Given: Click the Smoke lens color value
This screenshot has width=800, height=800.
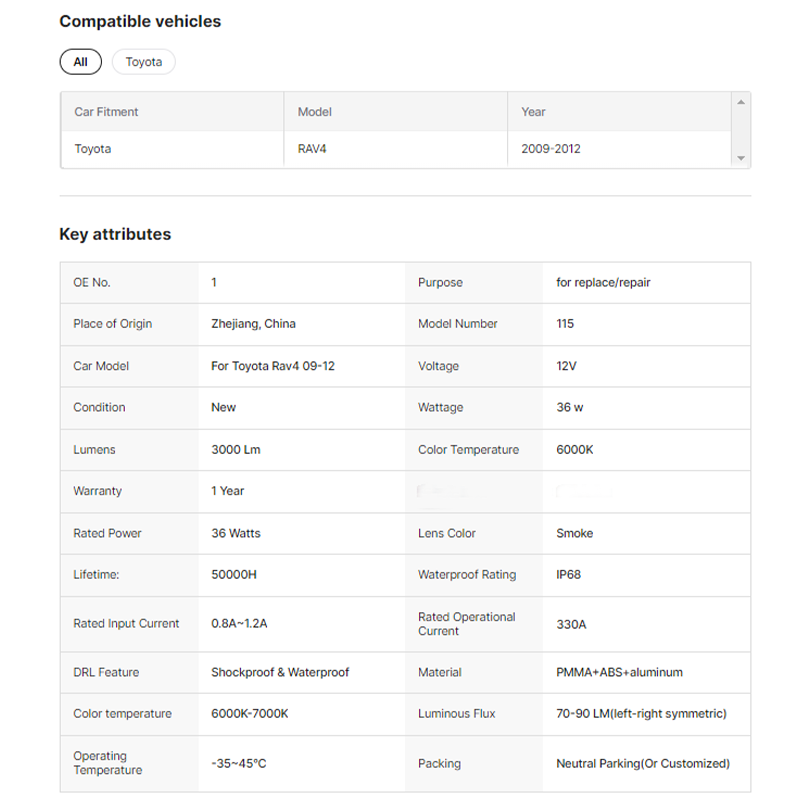Looking at the screenshot, I should [x=574, y=533].
